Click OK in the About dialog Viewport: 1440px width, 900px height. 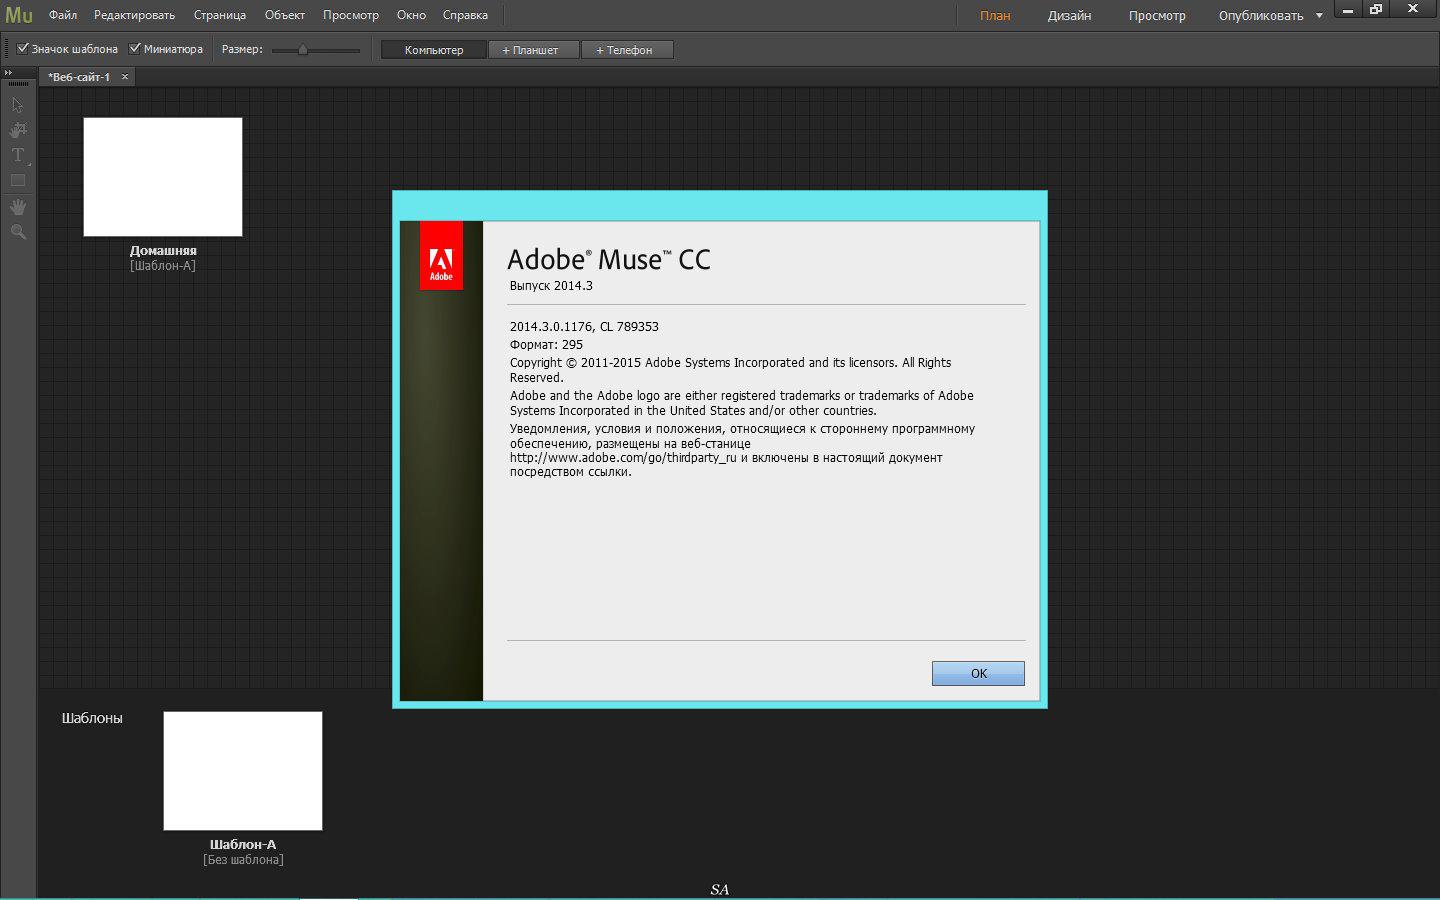978,673
